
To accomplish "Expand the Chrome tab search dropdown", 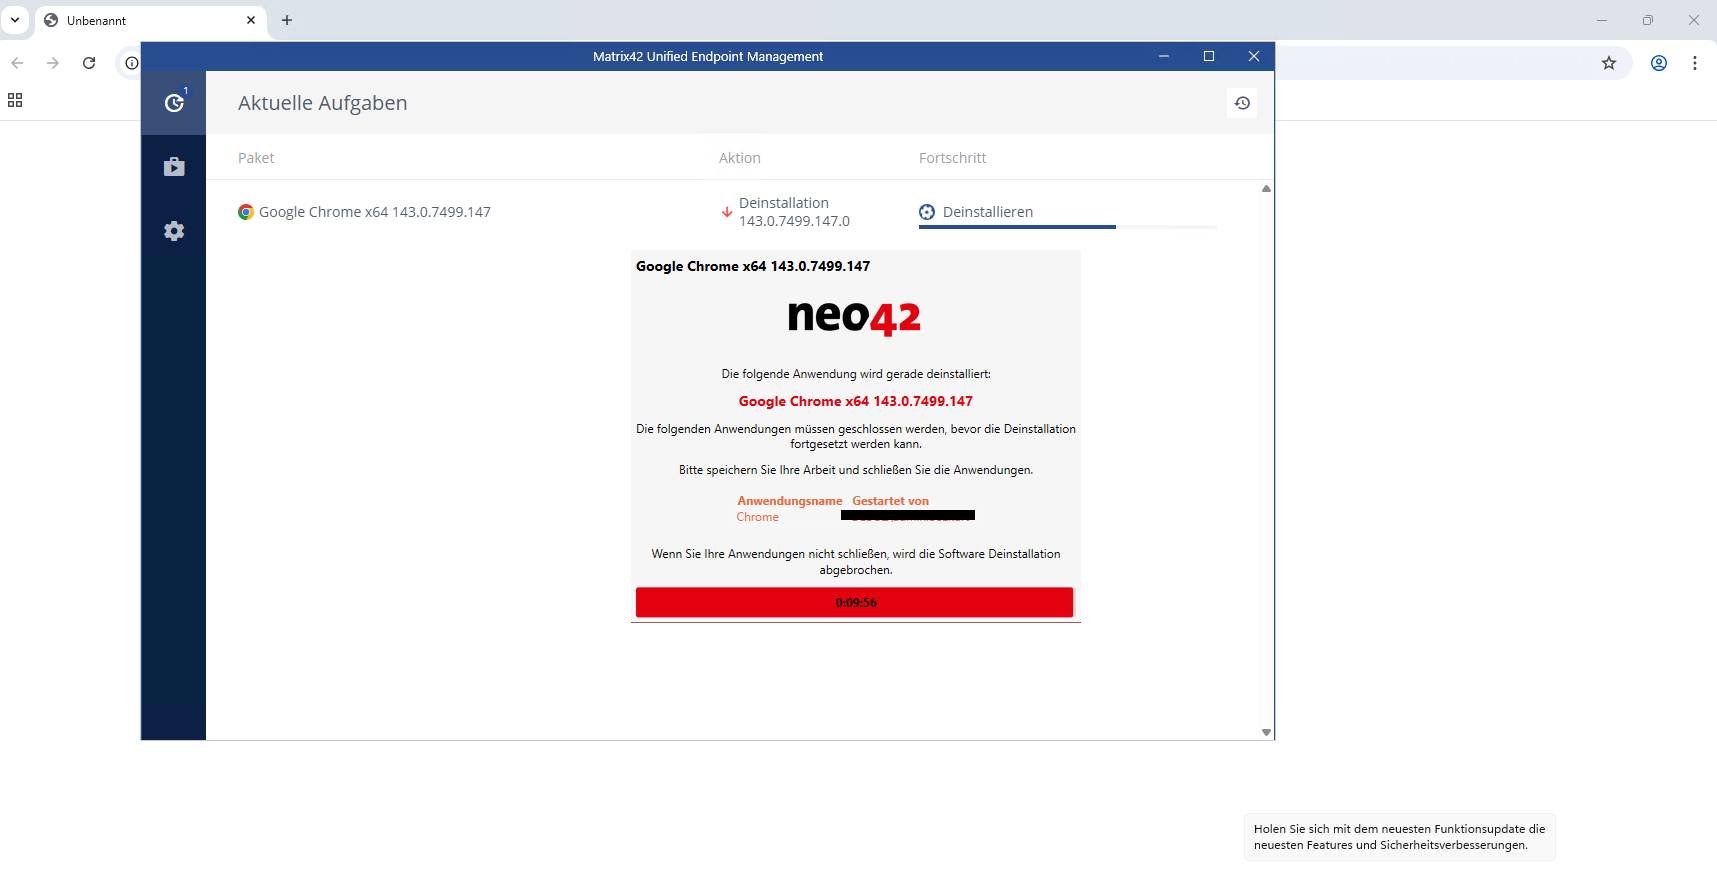I will pyautogui.click(x=15, y=20).
